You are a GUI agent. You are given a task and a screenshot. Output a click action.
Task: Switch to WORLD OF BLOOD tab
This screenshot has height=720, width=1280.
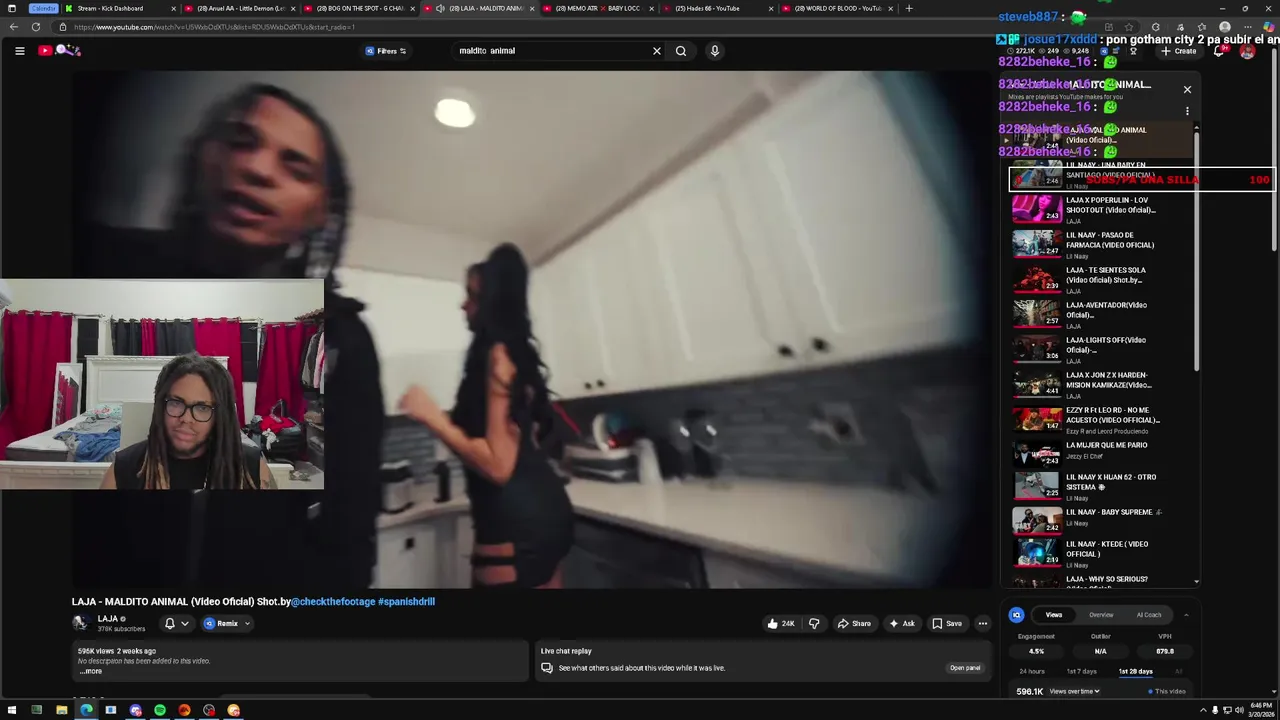(838, 8)
